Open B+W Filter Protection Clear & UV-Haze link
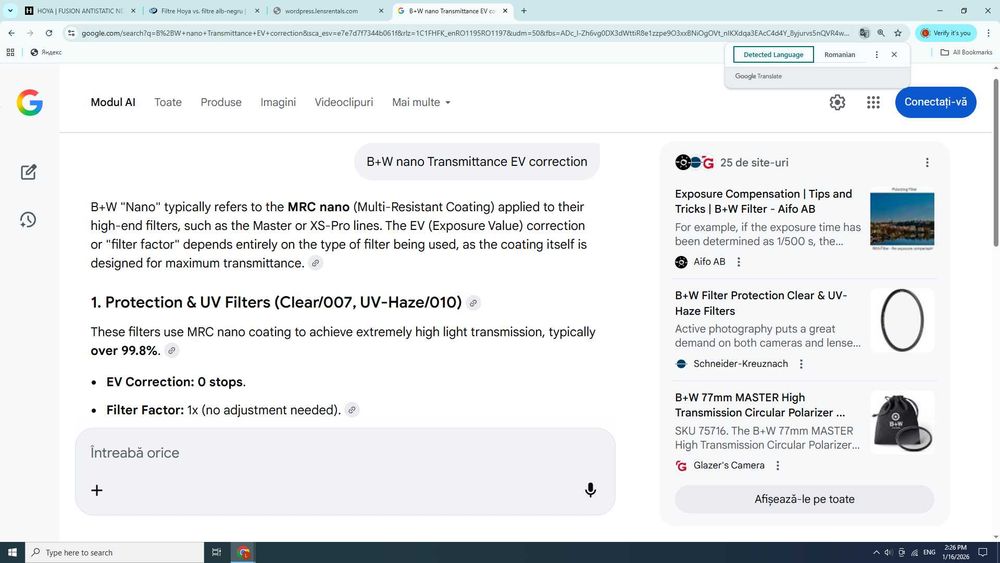Screen dimensions: 1000x563 [x=761, y=303]
